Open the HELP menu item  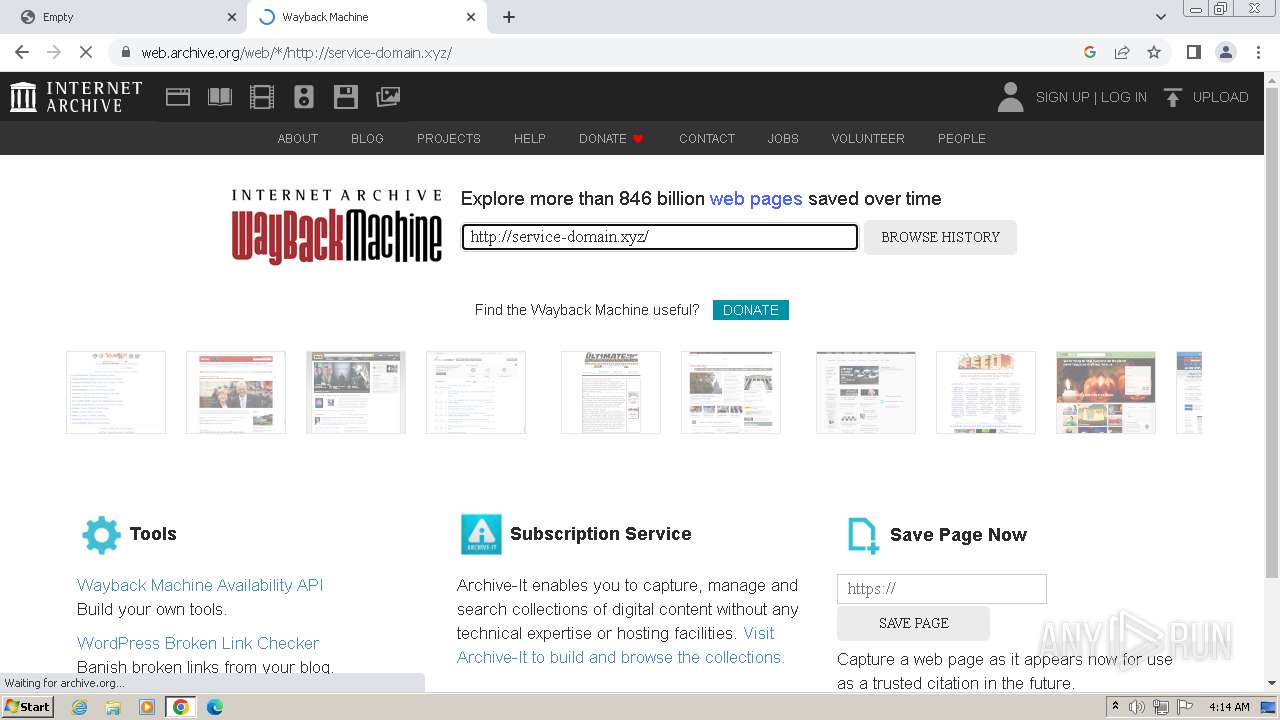click(x=530, y=138)
